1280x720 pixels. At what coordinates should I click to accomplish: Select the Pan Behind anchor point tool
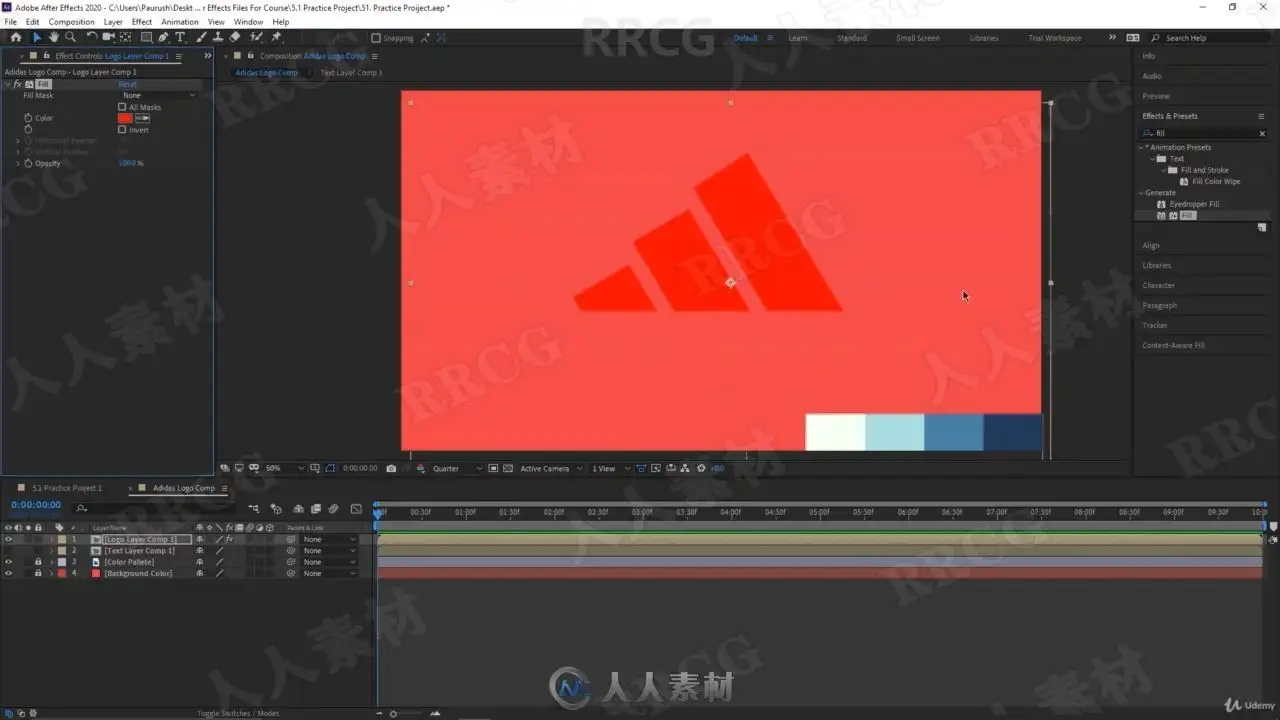click(x=126, y=38)
